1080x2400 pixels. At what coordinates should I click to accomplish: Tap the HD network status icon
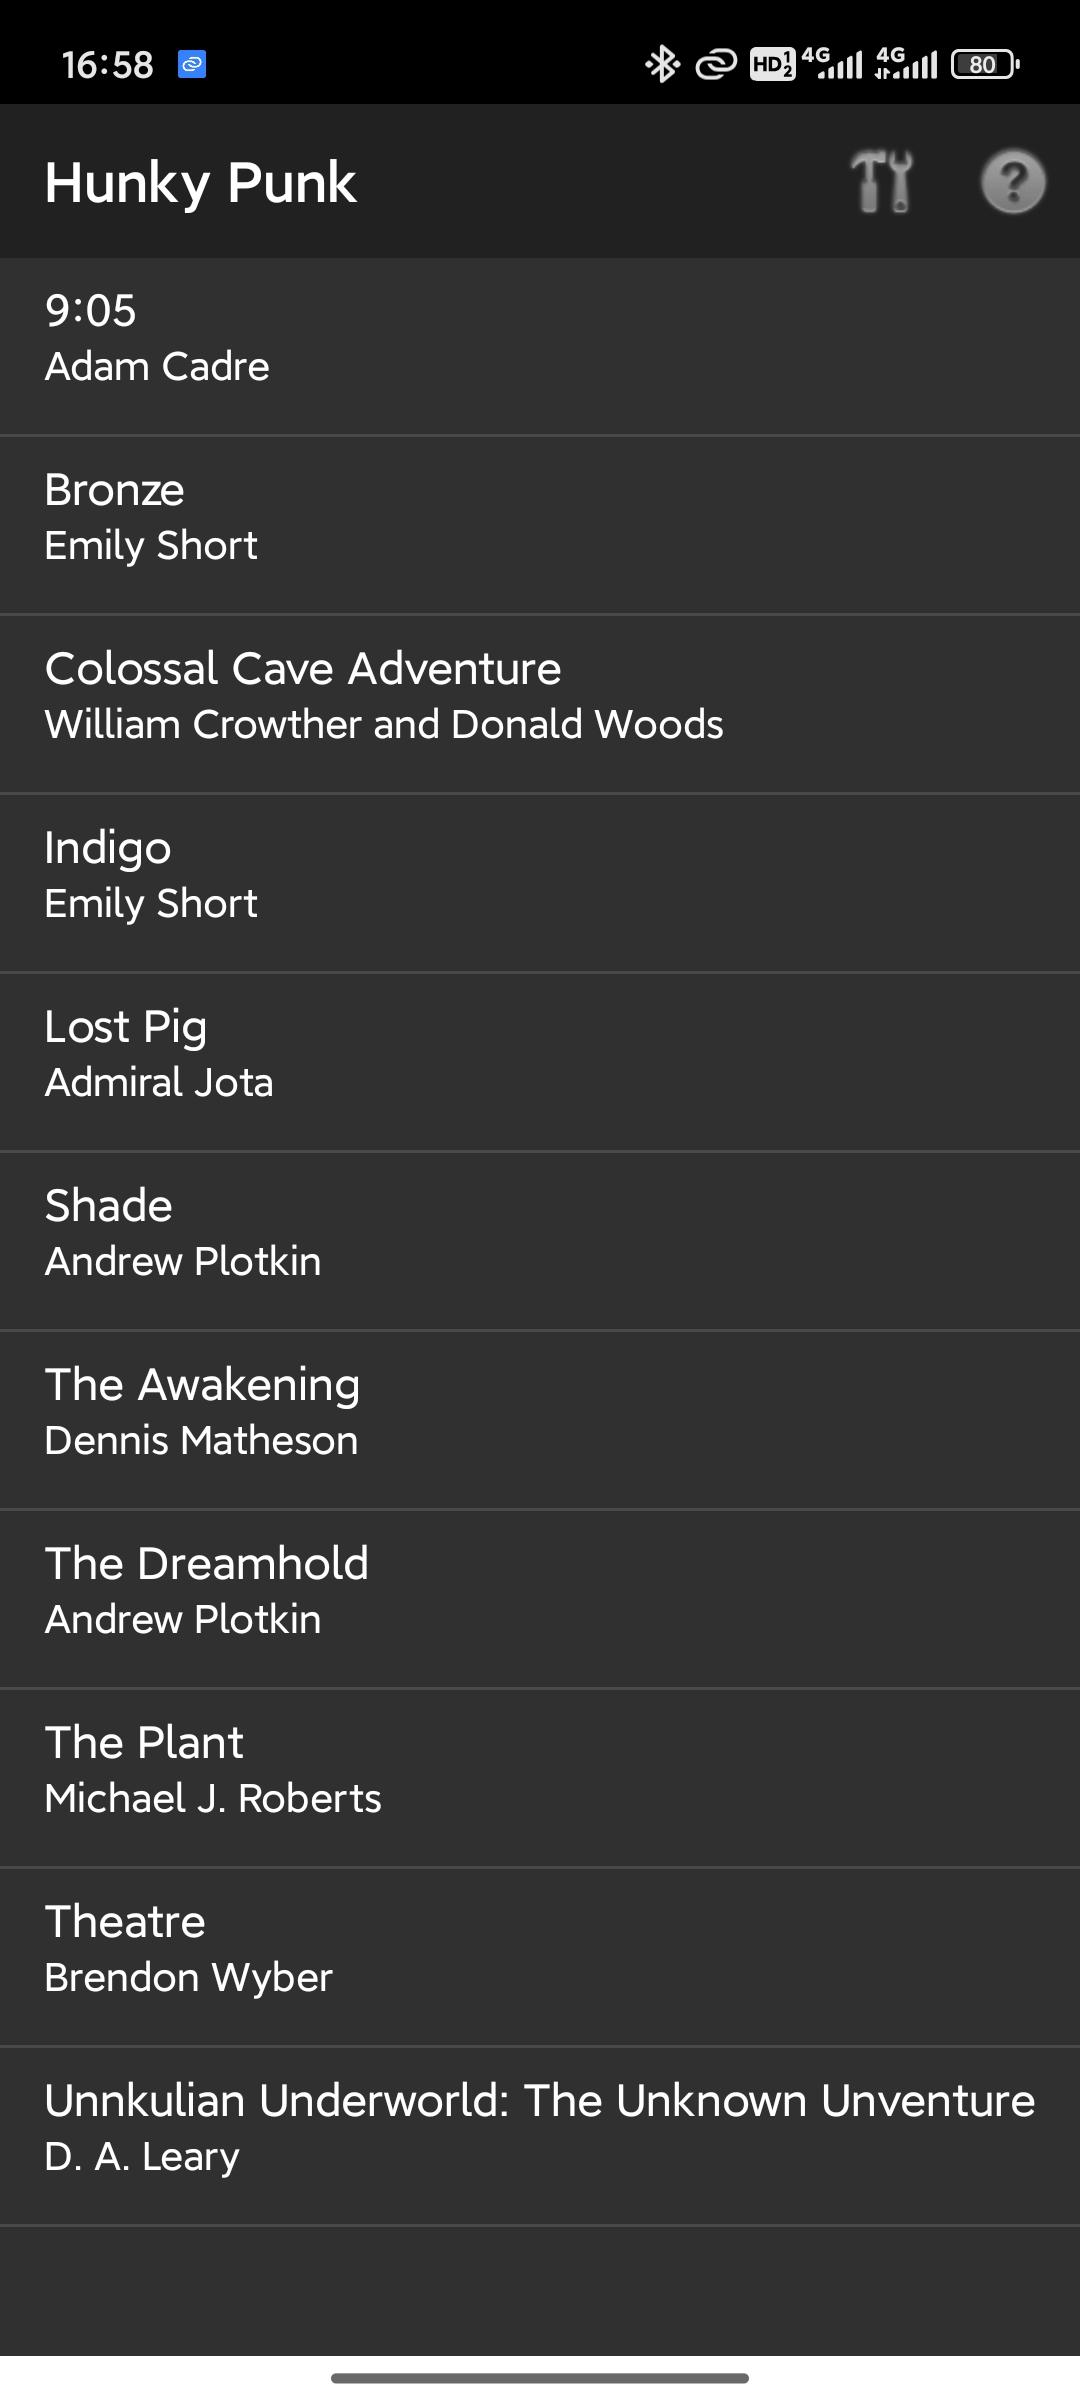pos(772,65)
